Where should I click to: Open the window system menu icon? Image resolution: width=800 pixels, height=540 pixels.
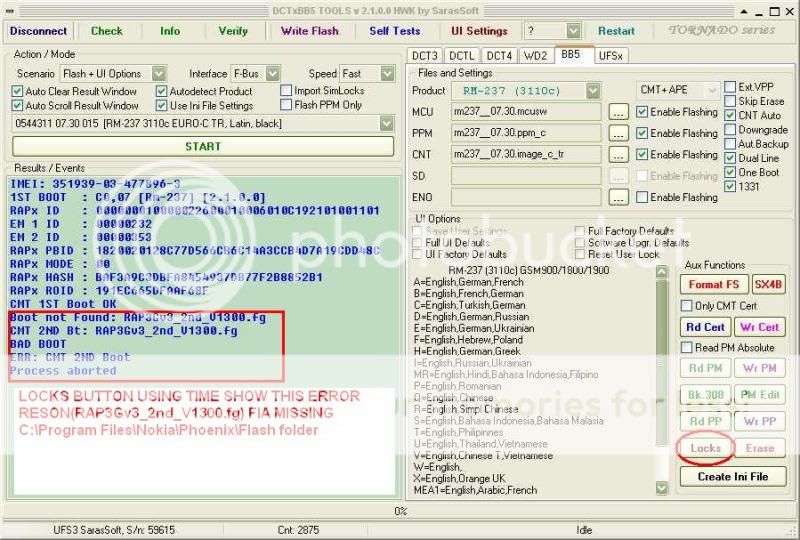click(9, 11)
